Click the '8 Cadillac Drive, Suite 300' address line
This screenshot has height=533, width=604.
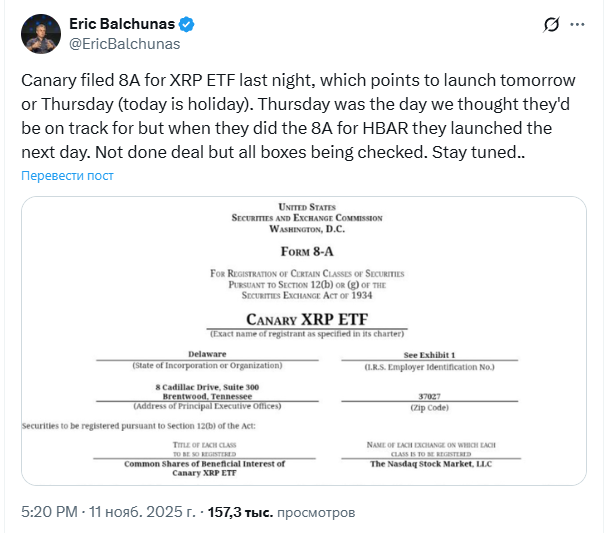click(x=207, y=387)
